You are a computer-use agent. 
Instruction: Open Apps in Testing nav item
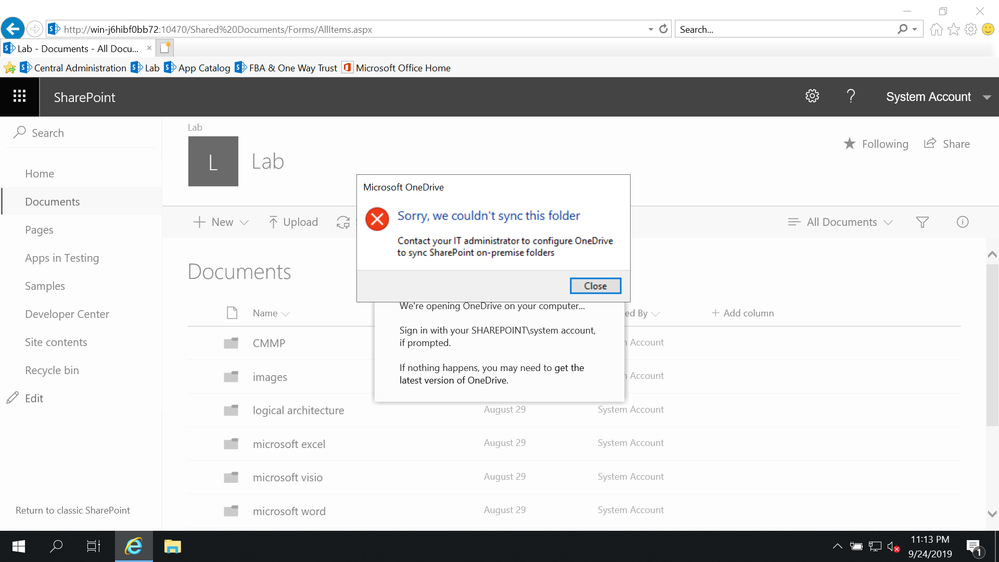62,257
